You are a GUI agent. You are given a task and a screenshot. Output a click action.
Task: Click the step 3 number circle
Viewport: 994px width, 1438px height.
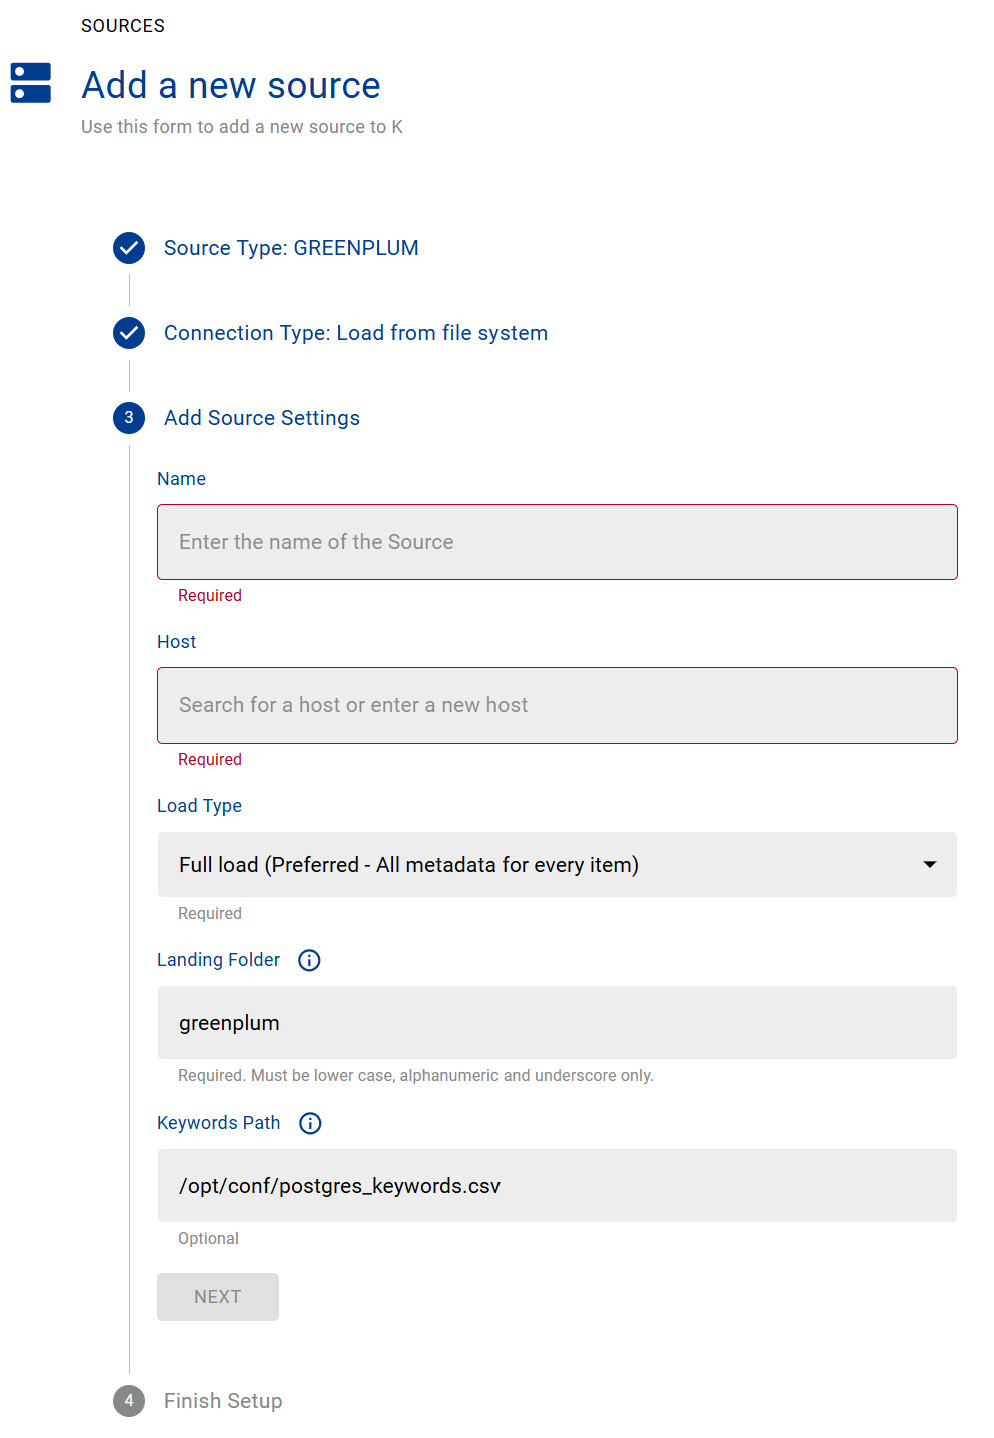click(129, 418)
